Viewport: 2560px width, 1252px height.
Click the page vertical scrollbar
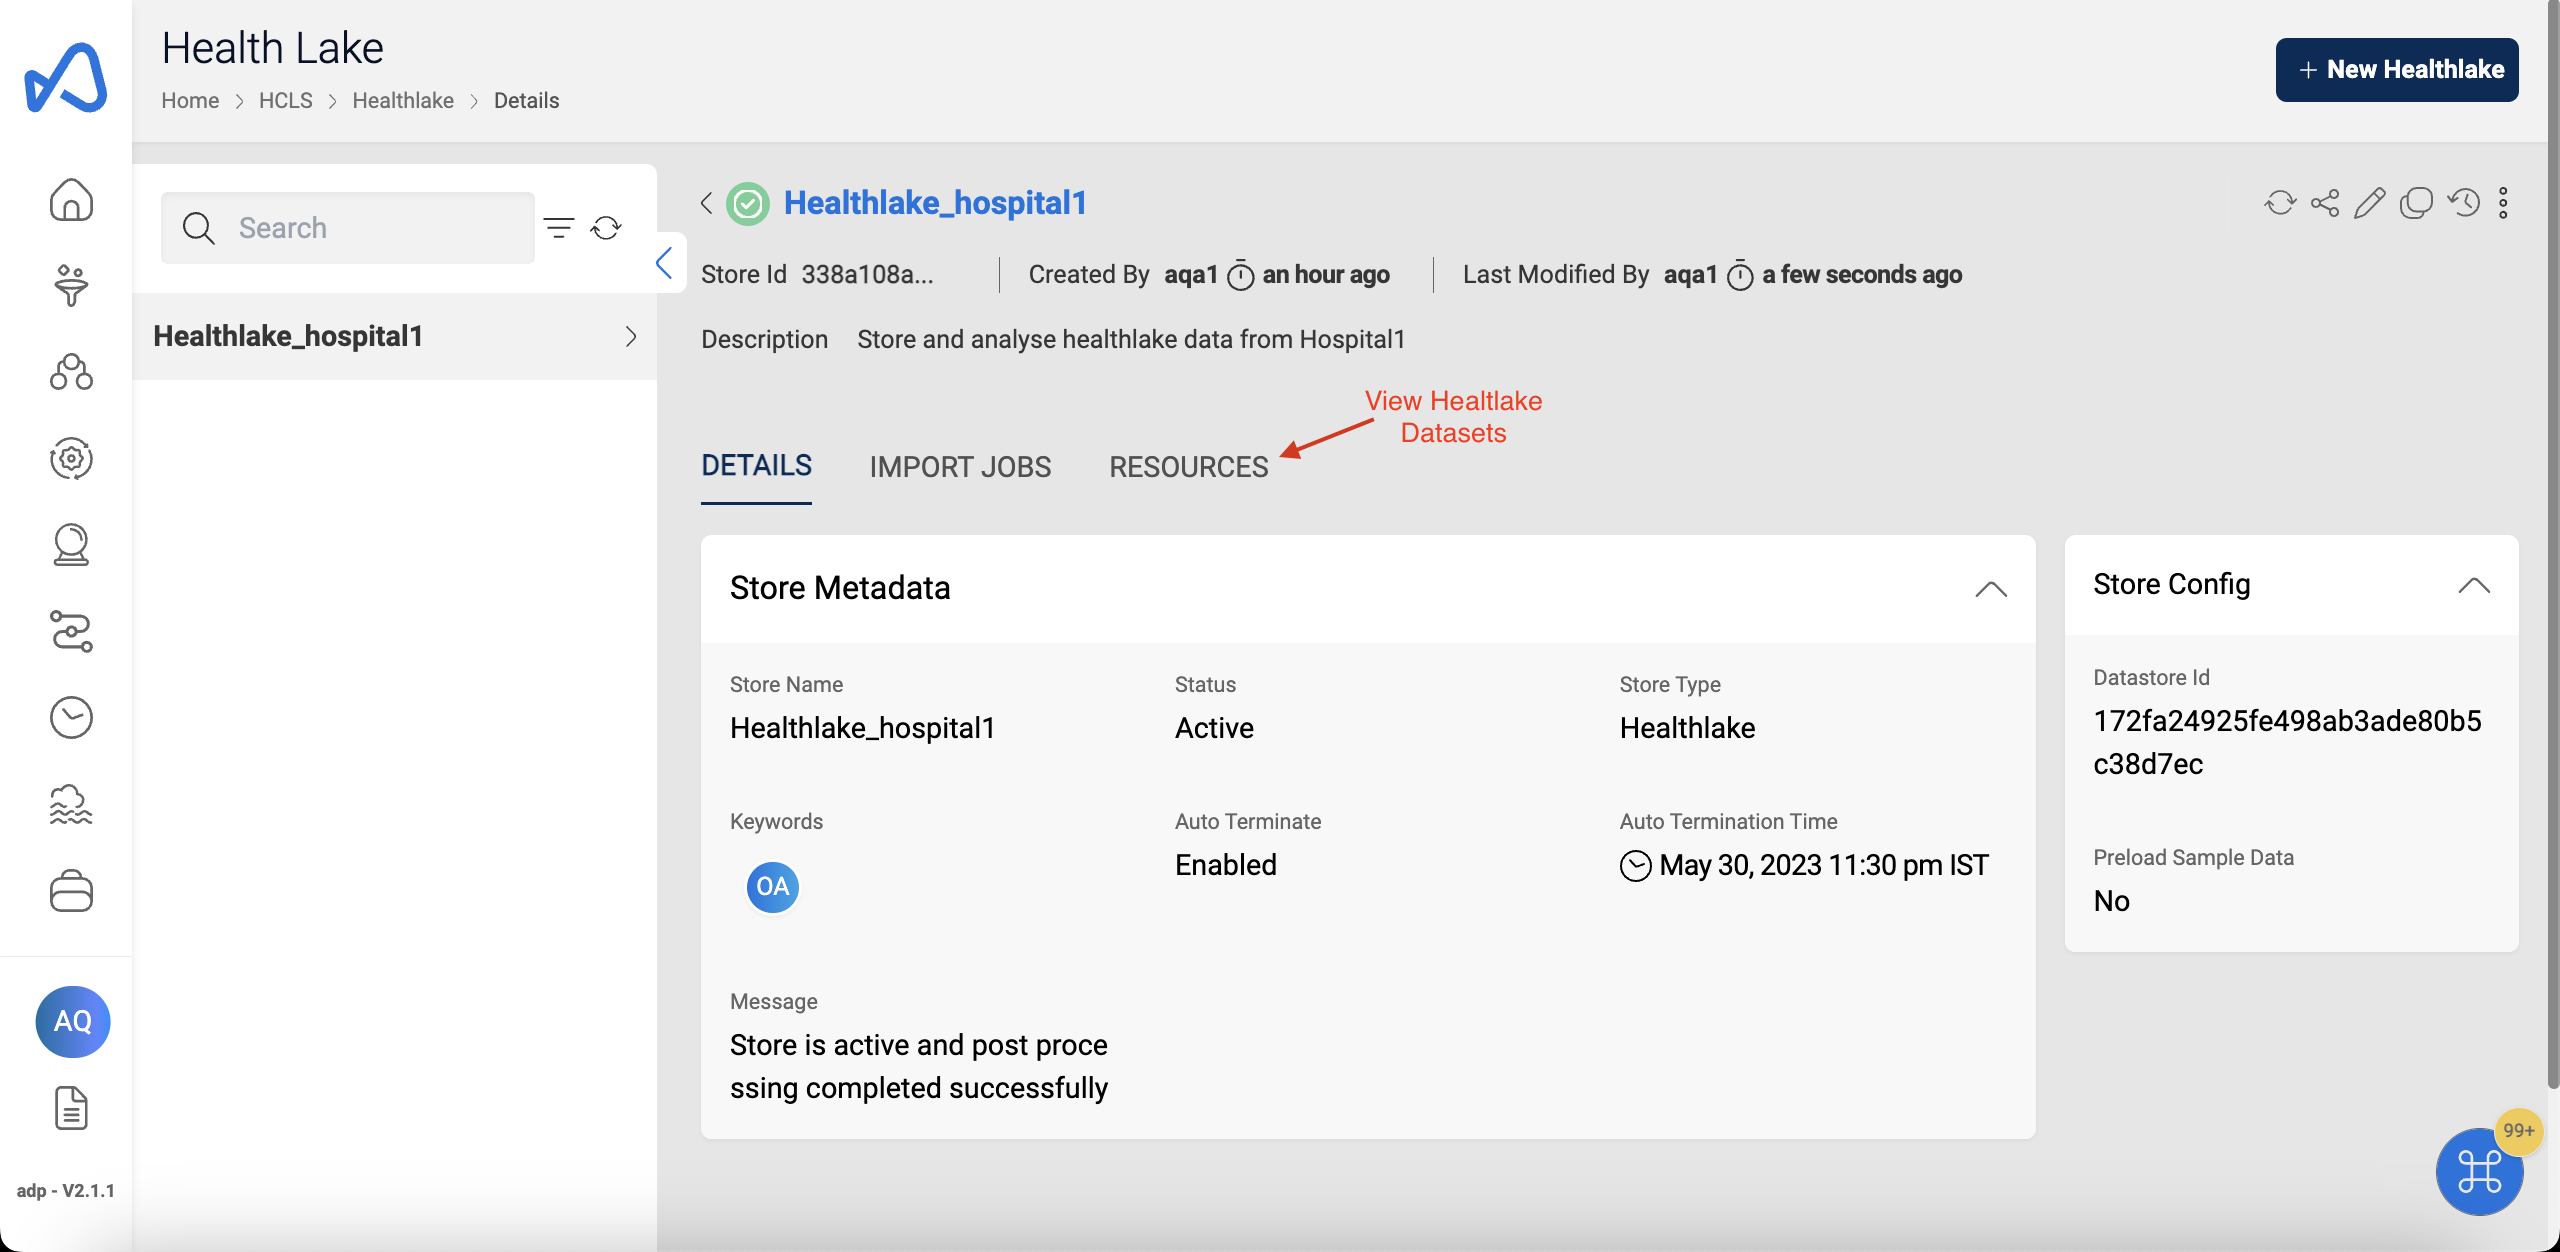tap(2553, 545)
